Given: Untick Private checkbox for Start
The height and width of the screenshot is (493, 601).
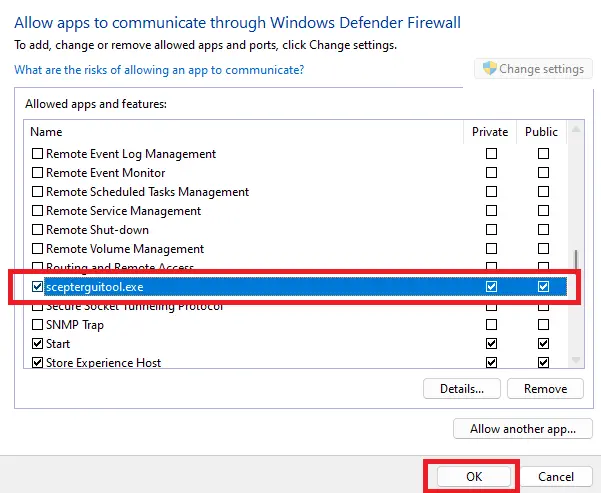Looking at the screenshot, I should tap(491, 343).
